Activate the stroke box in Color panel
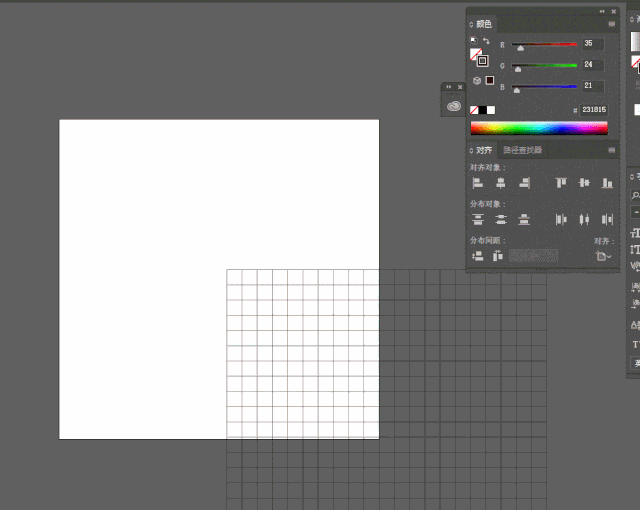The height and width of the screenshot is (510, 640). click(x=482, y=59)
